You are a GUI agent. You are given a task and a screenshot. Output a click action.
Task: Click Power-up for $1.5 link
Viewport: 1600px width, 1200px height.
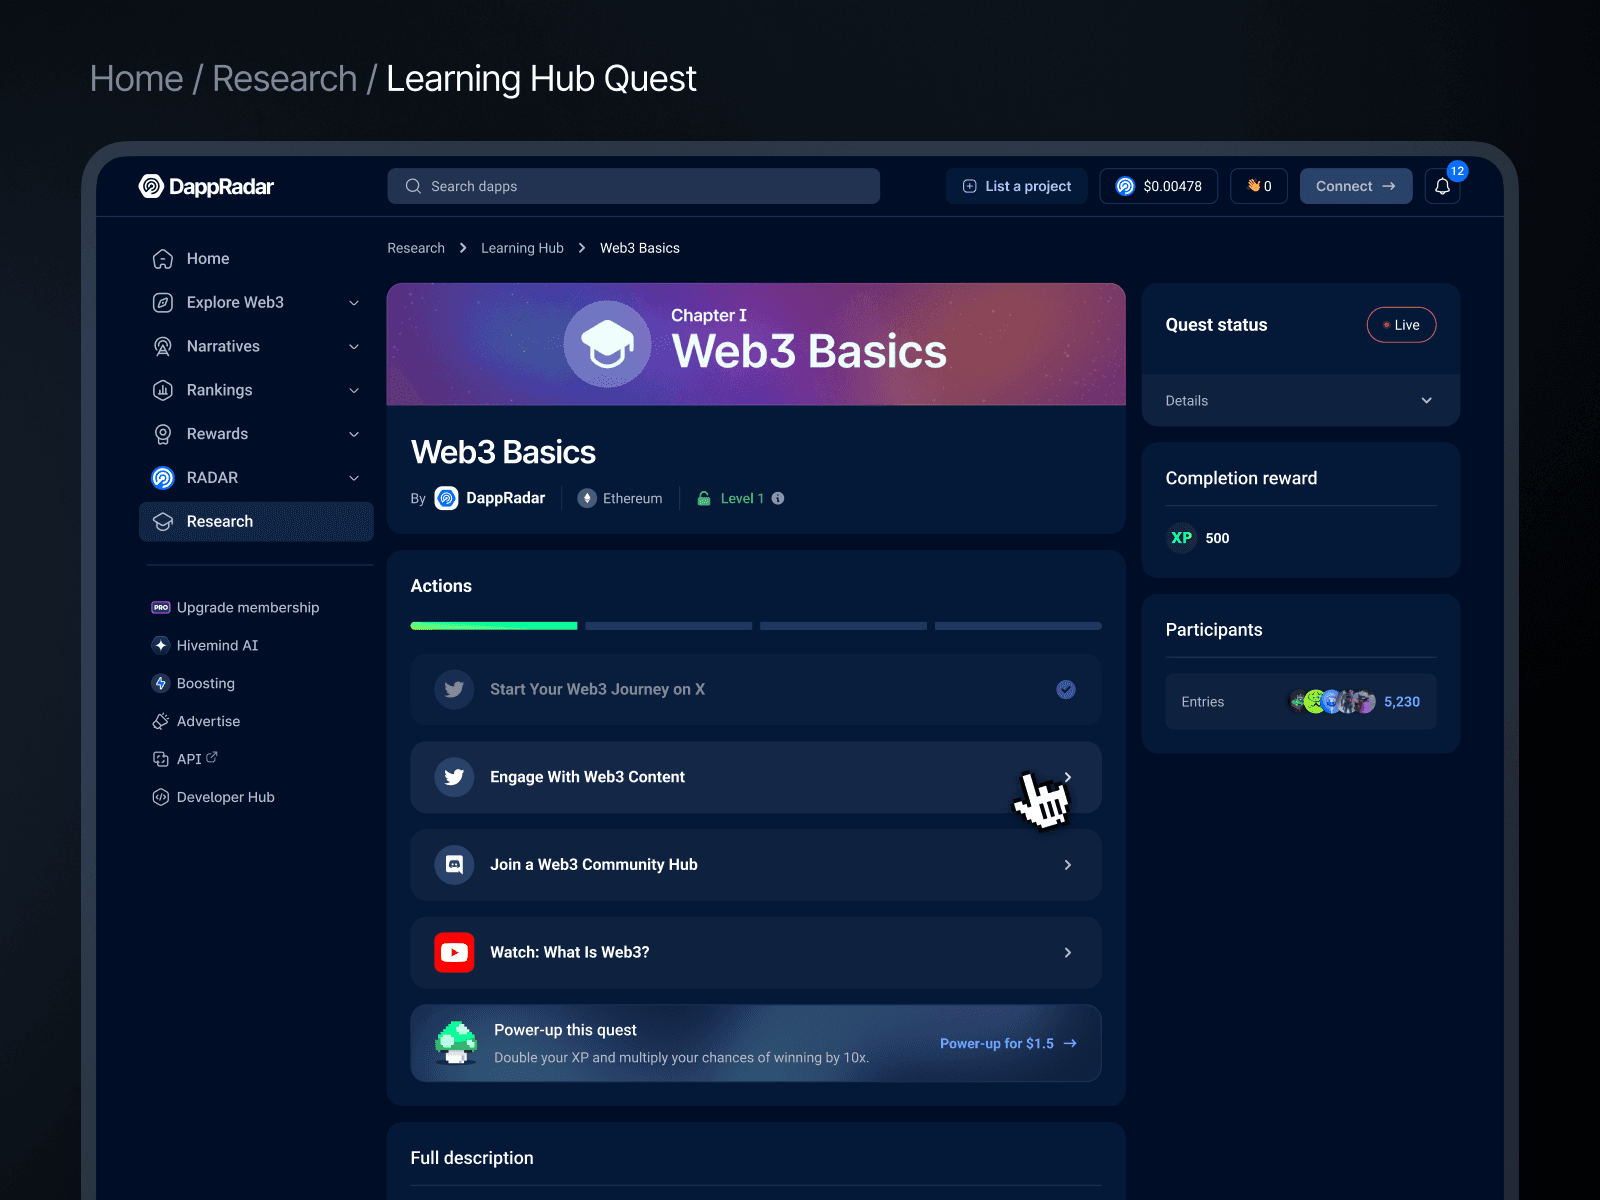[x=1008, y=1043]
